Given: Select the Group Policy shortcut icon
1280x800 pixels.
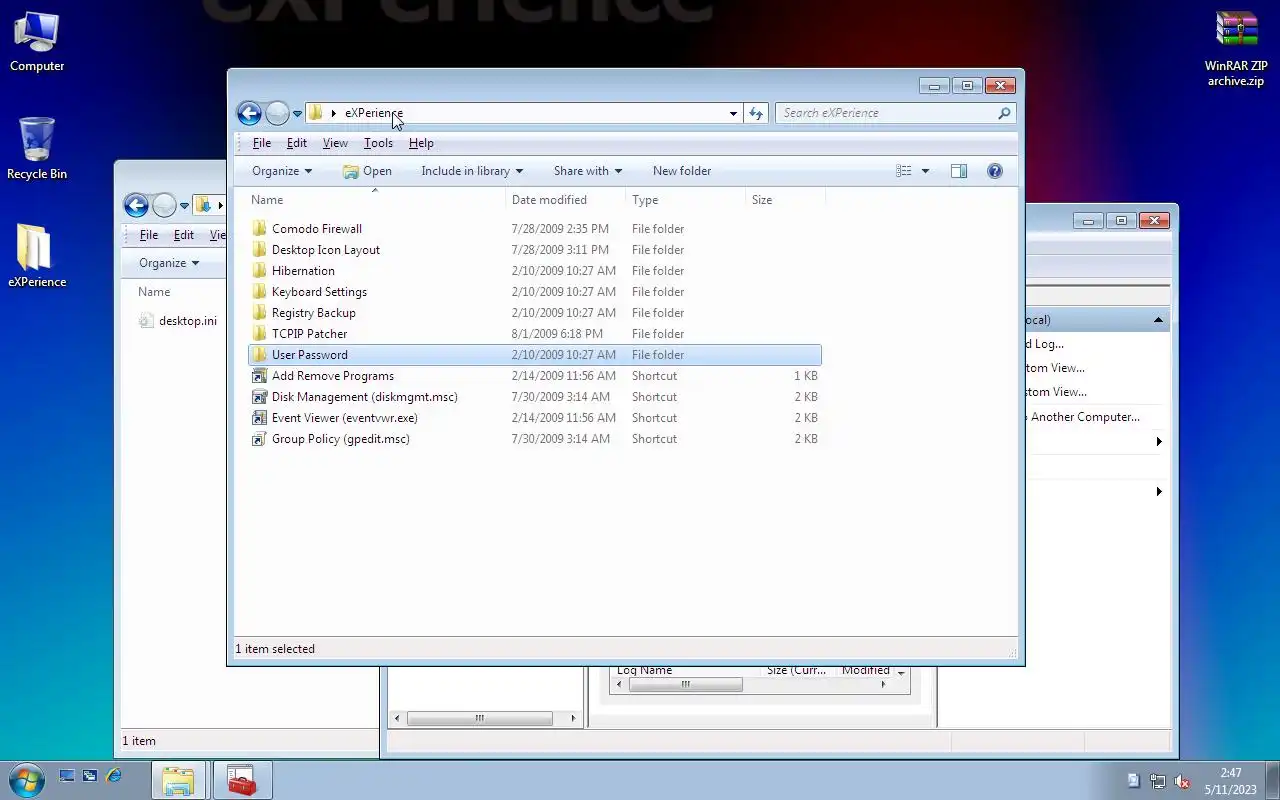Looking at the screenshot, I should [x=260, y=439].
